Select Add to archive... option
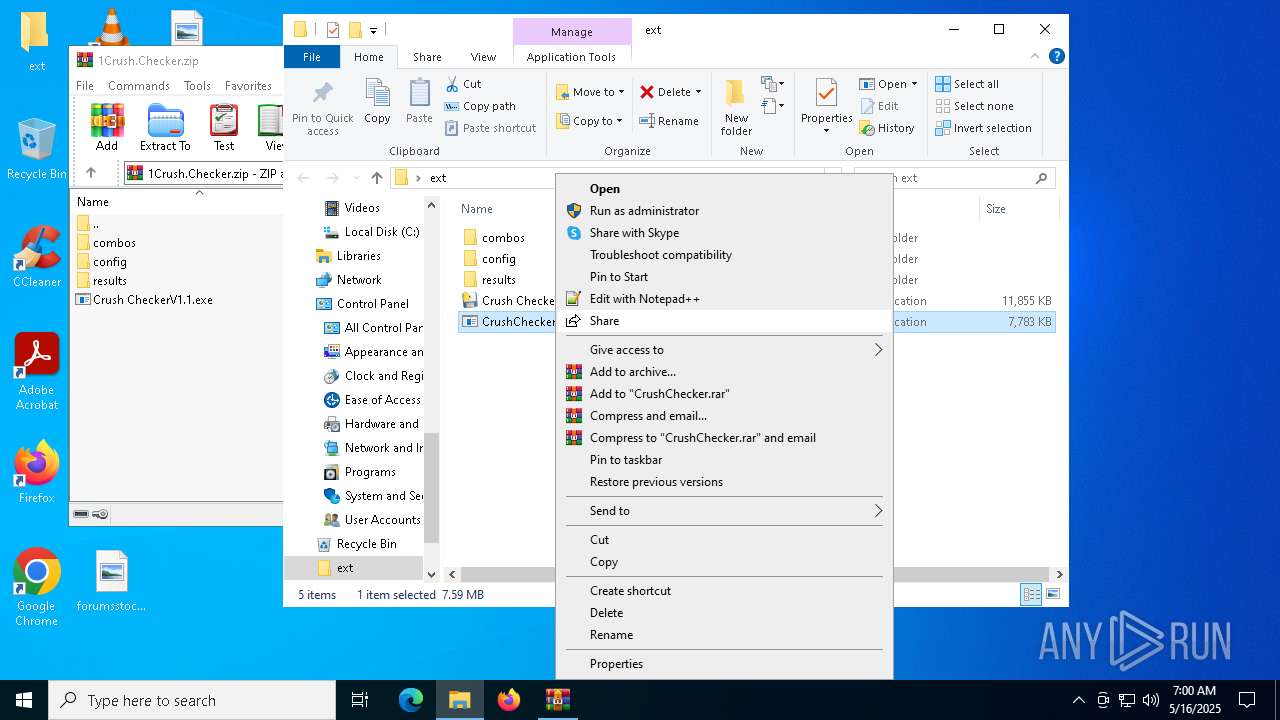This screenshot has height=720, width=1280. pos(724,372)
